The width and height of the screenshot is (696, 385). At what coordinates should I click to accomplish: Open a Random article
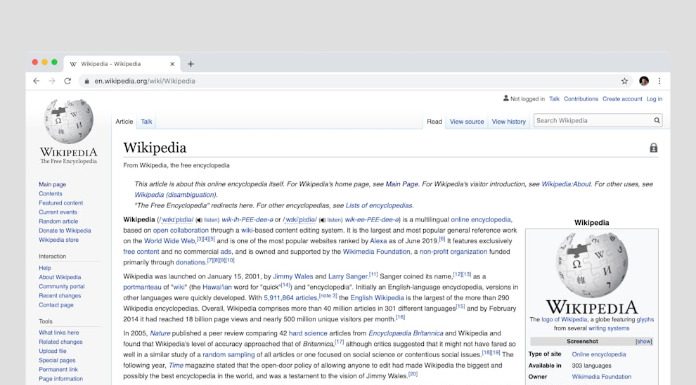pyautogui.click(x=58, y=221)
